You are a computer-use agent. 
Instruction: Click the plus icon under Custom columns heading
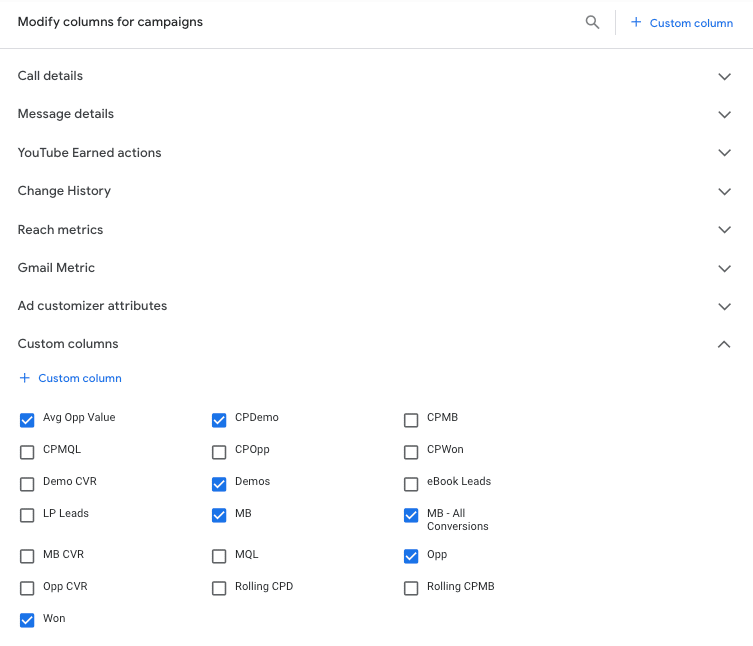click(25, 378)
